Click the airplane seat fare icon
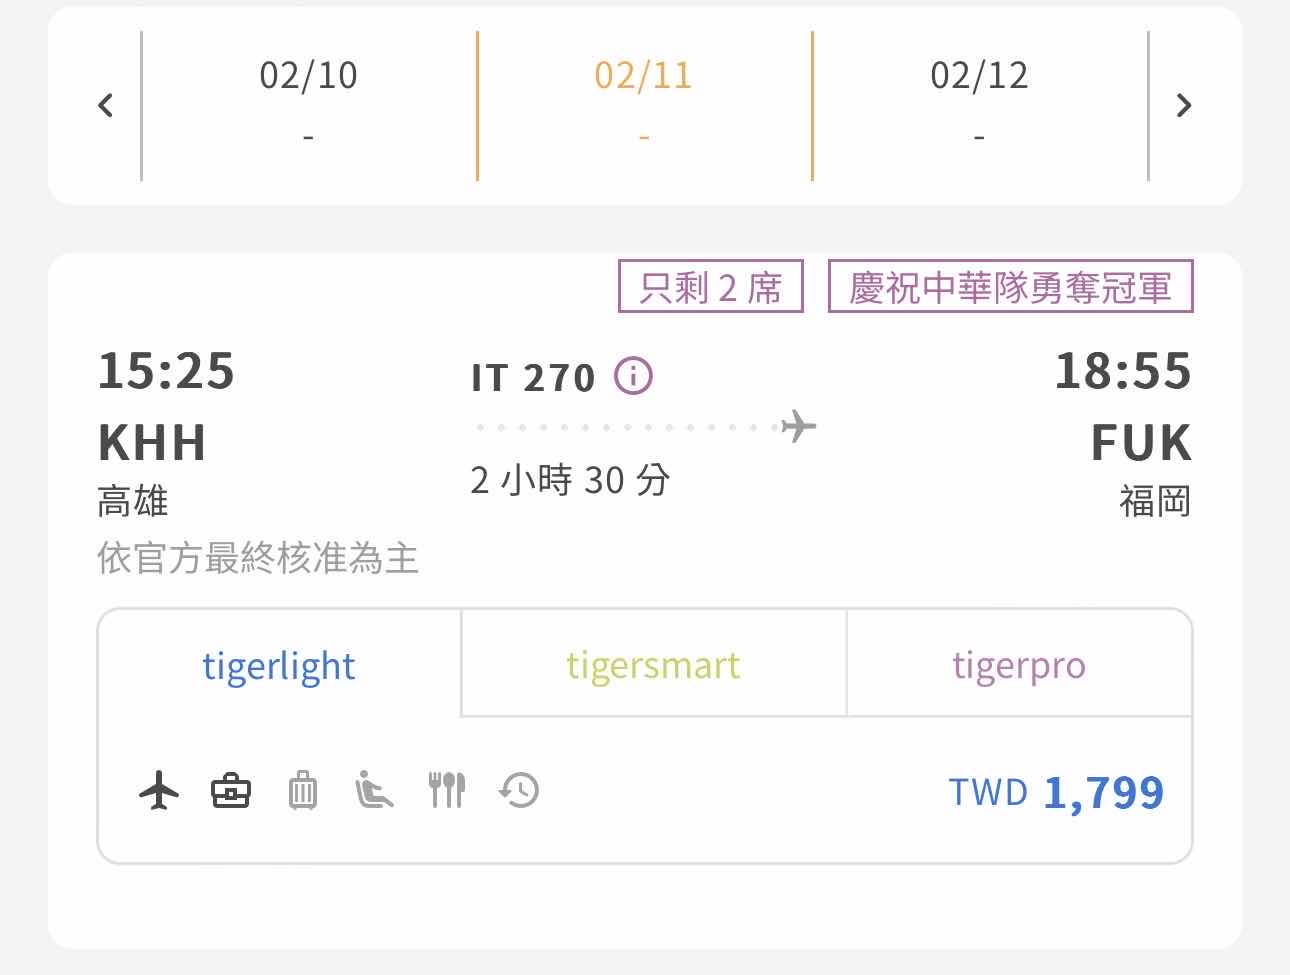 159,791
